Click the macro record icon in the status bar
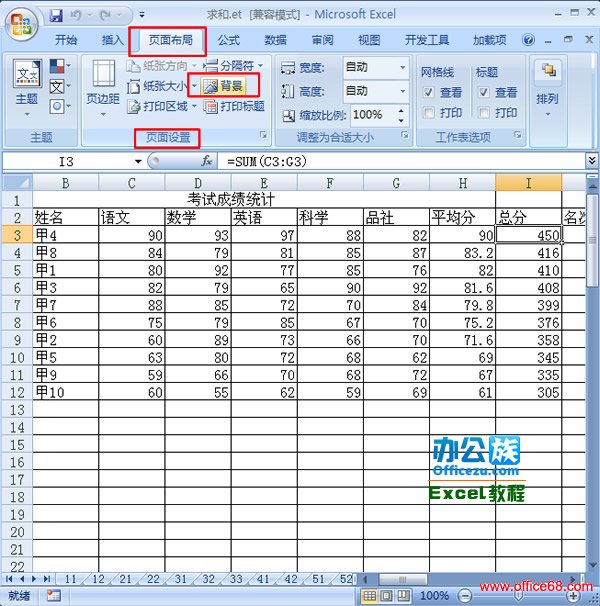This screenshot has width=600, height=606. (53, 596)
